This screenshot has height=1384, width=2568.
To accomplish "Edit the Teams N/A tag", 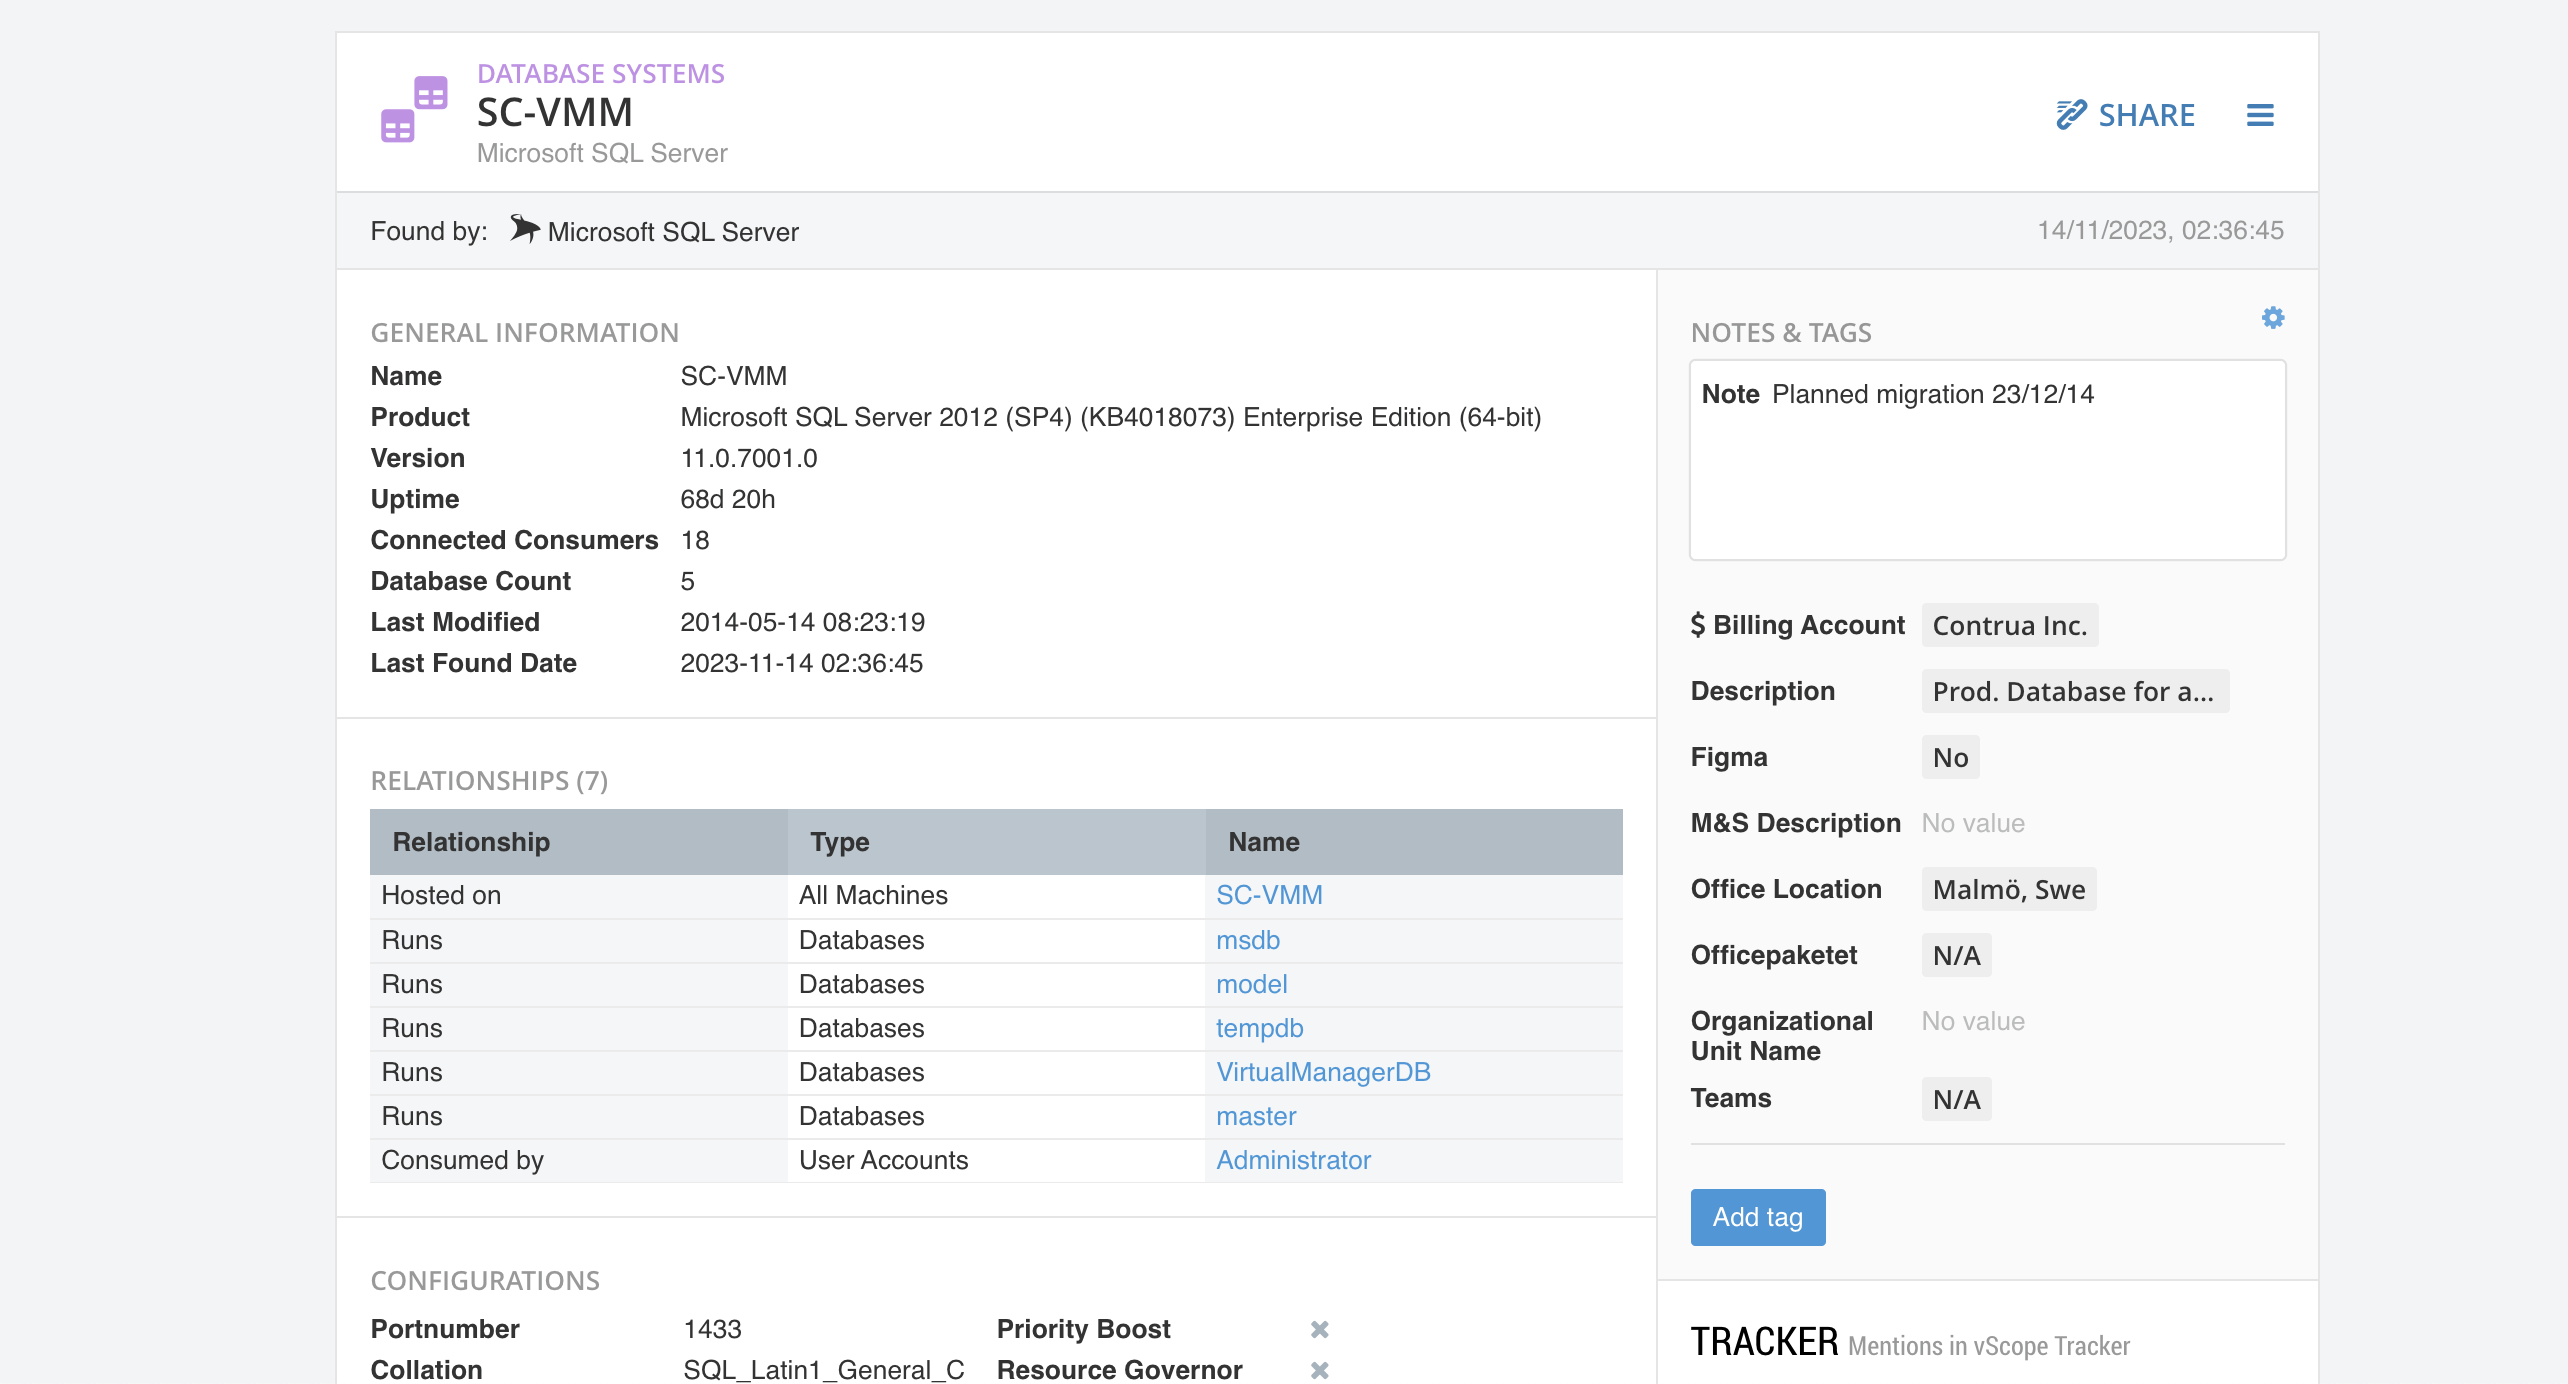I will (x=1956, y=1099).
